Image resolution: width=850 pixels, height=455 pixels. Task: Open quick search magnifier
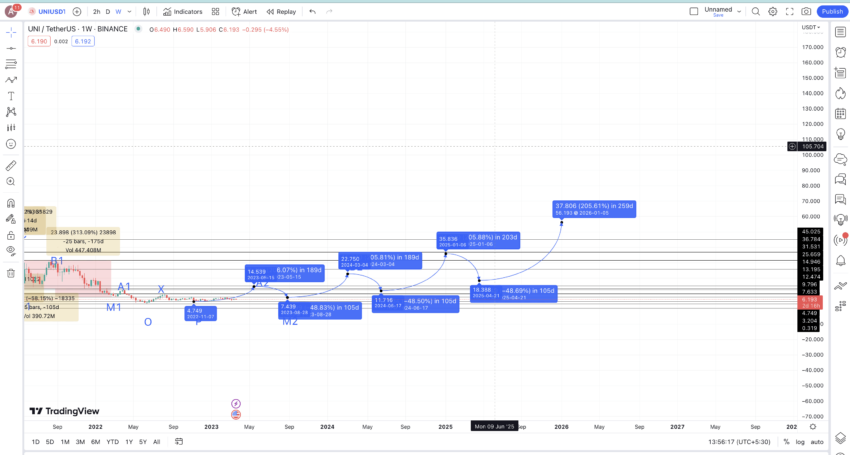click(756, 11)
